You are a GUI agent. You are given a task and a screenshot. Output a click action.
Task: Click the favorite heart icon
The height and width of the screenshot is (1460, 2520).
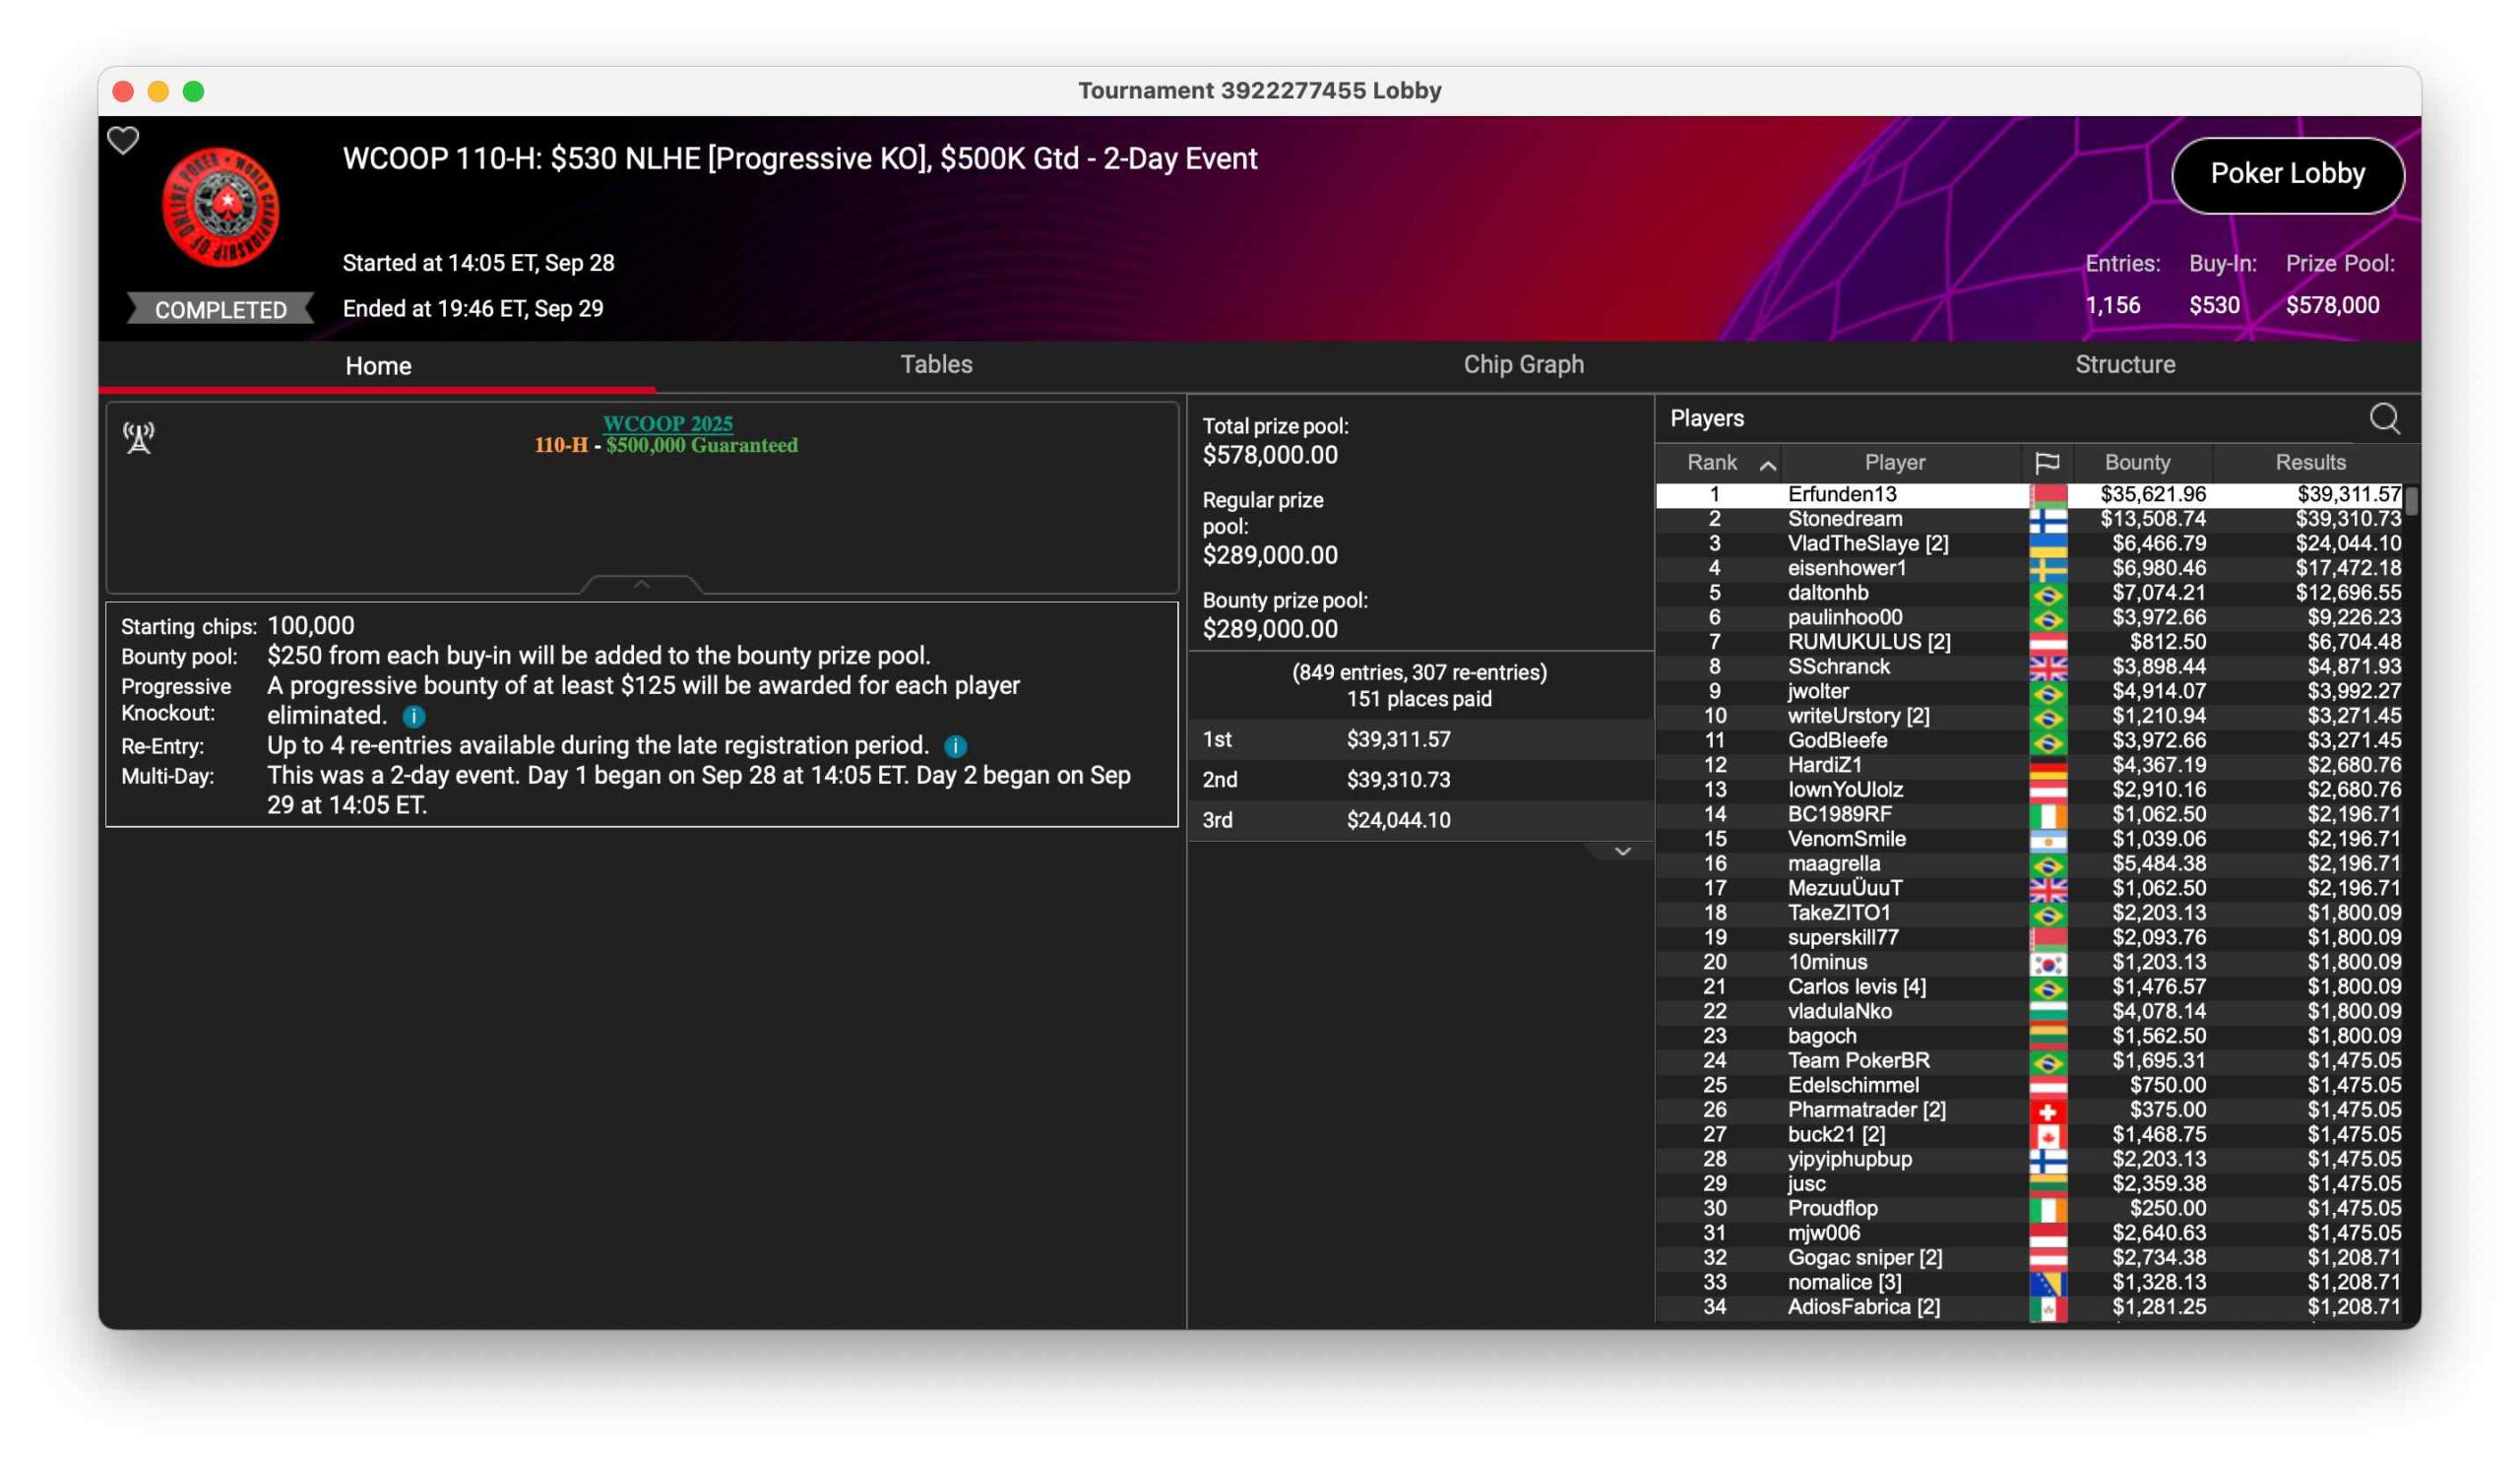tap(123, 141)
